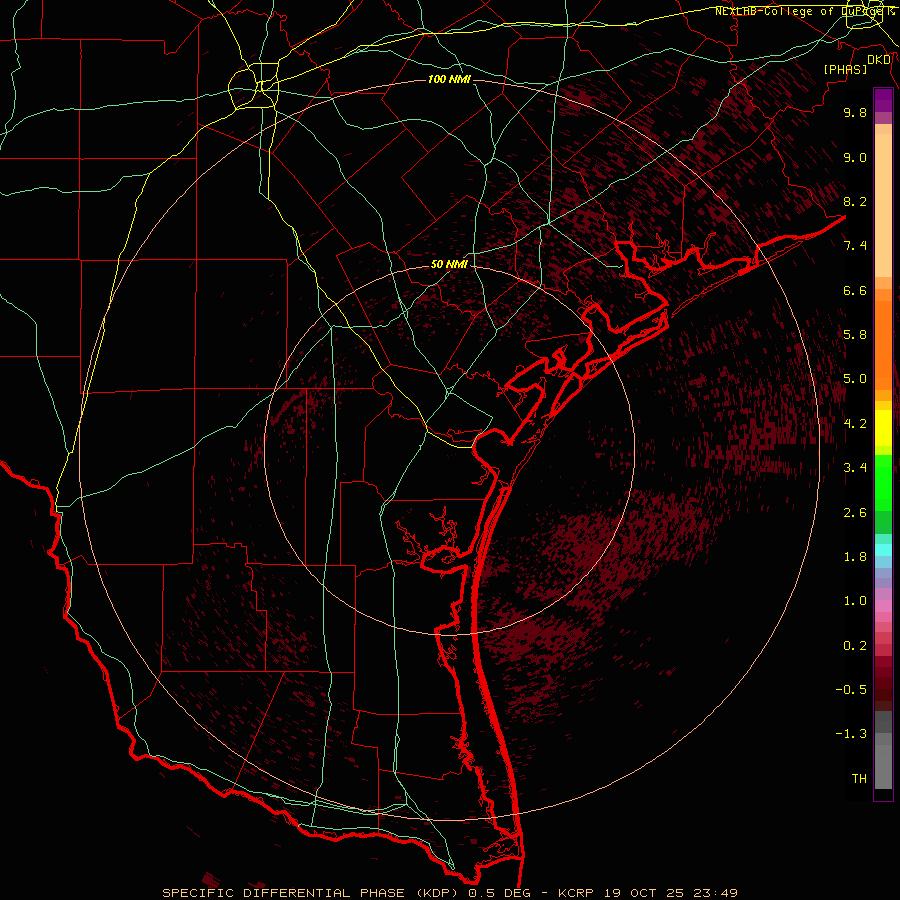Click the purple top of the color bar

pyautogui.click(x=883, y=100)
